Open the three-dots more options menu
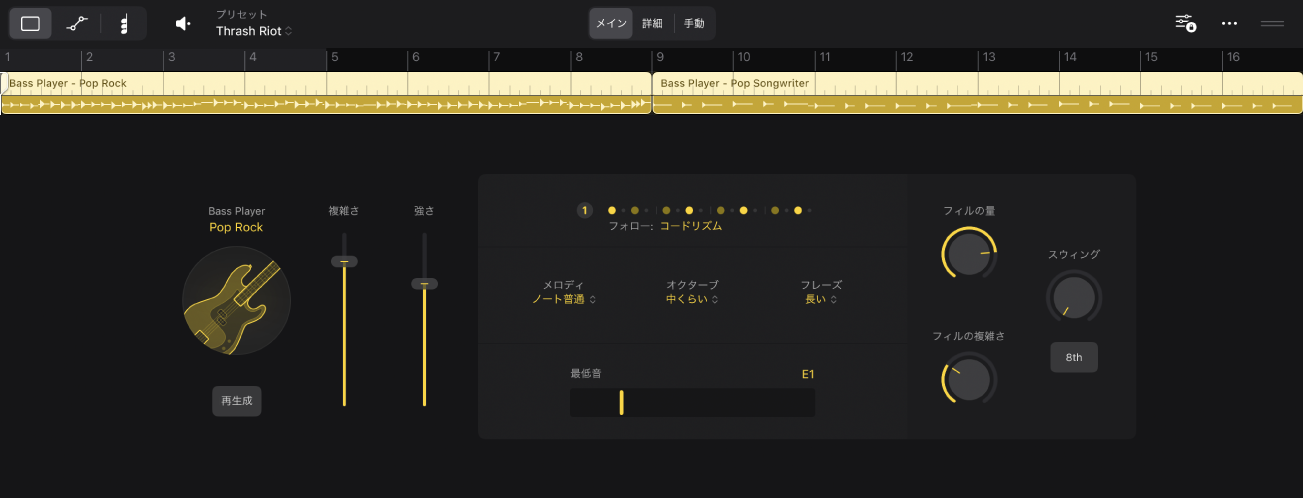Image resolution: width=1303 pixels, height=500 pixels. [1230, 23]
